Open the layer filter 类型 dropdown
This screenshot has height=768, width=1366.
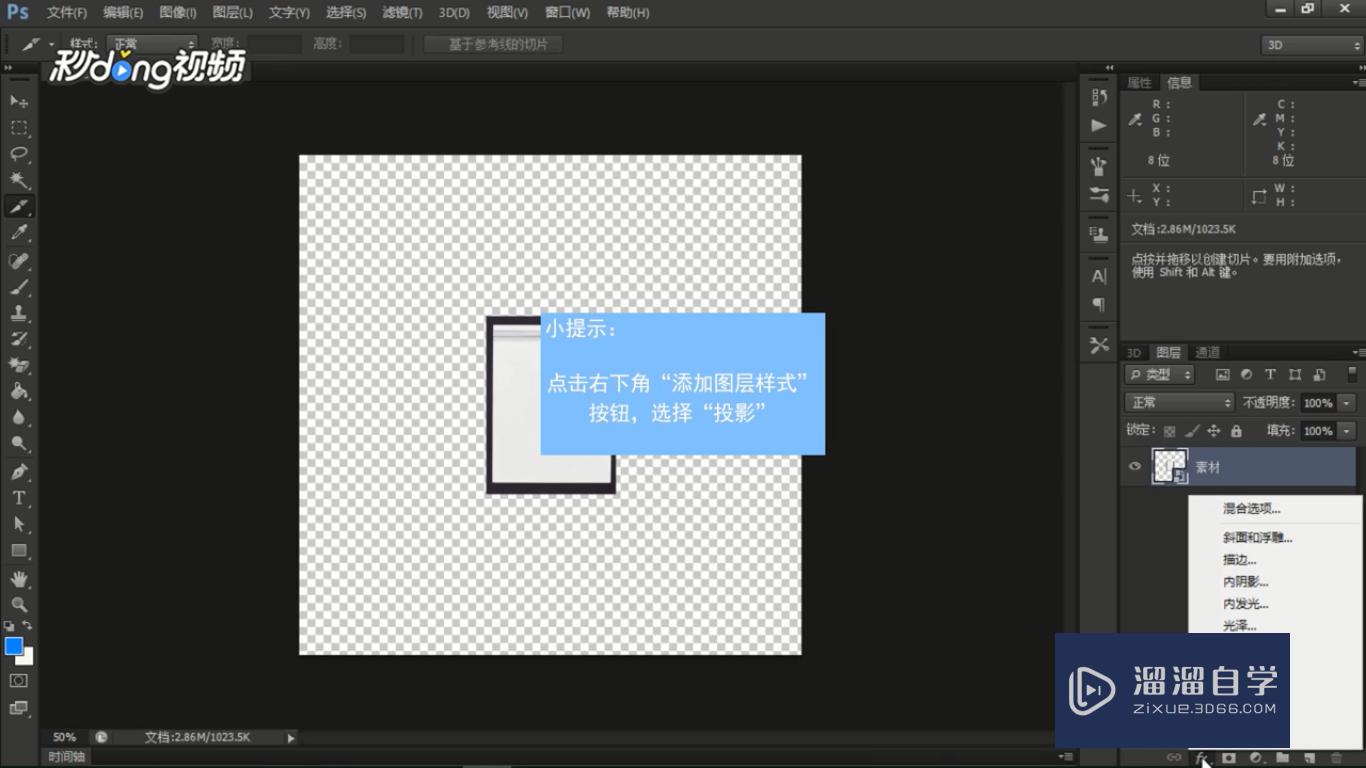tap(1160, 375)
